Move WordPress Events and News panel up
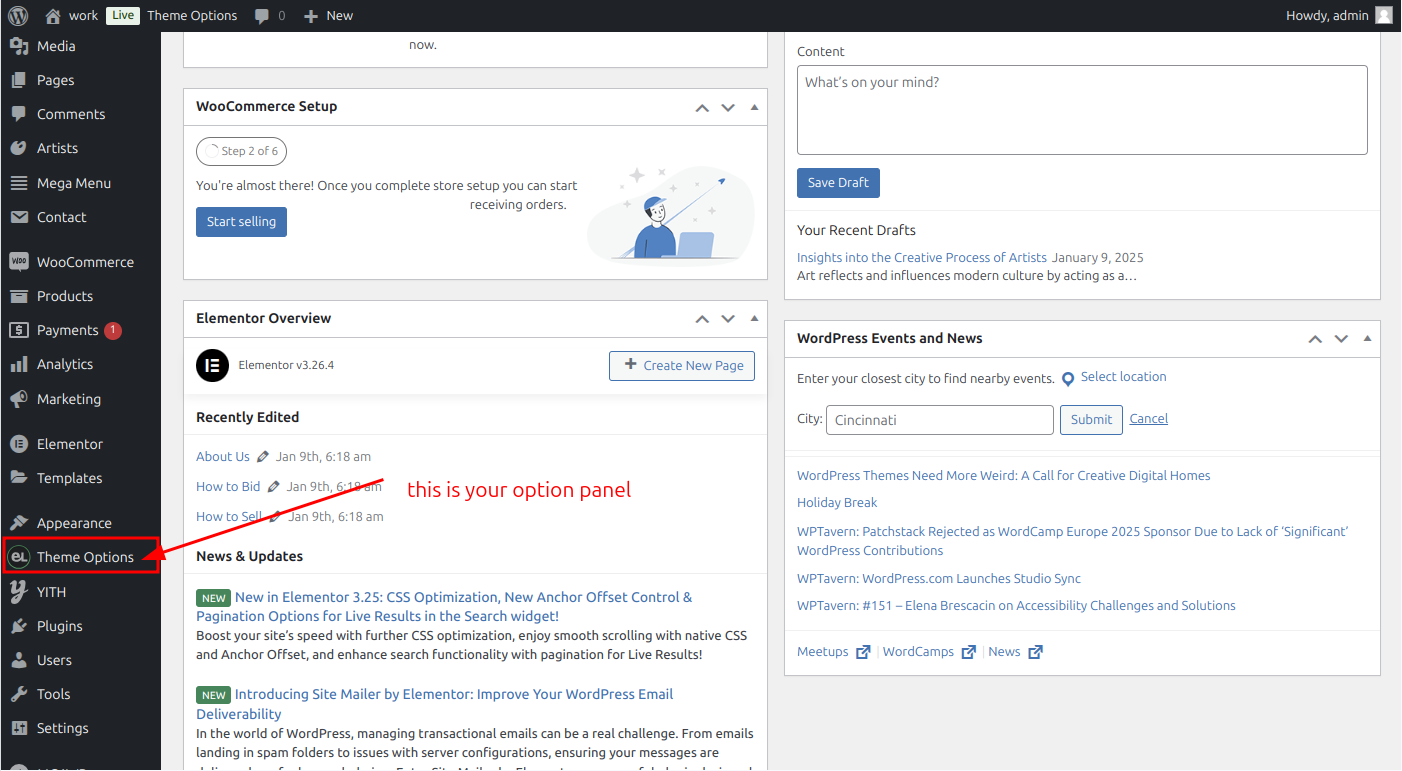Image resolution: width=1402 pixels, height=771 pixels. (1315, 339)
